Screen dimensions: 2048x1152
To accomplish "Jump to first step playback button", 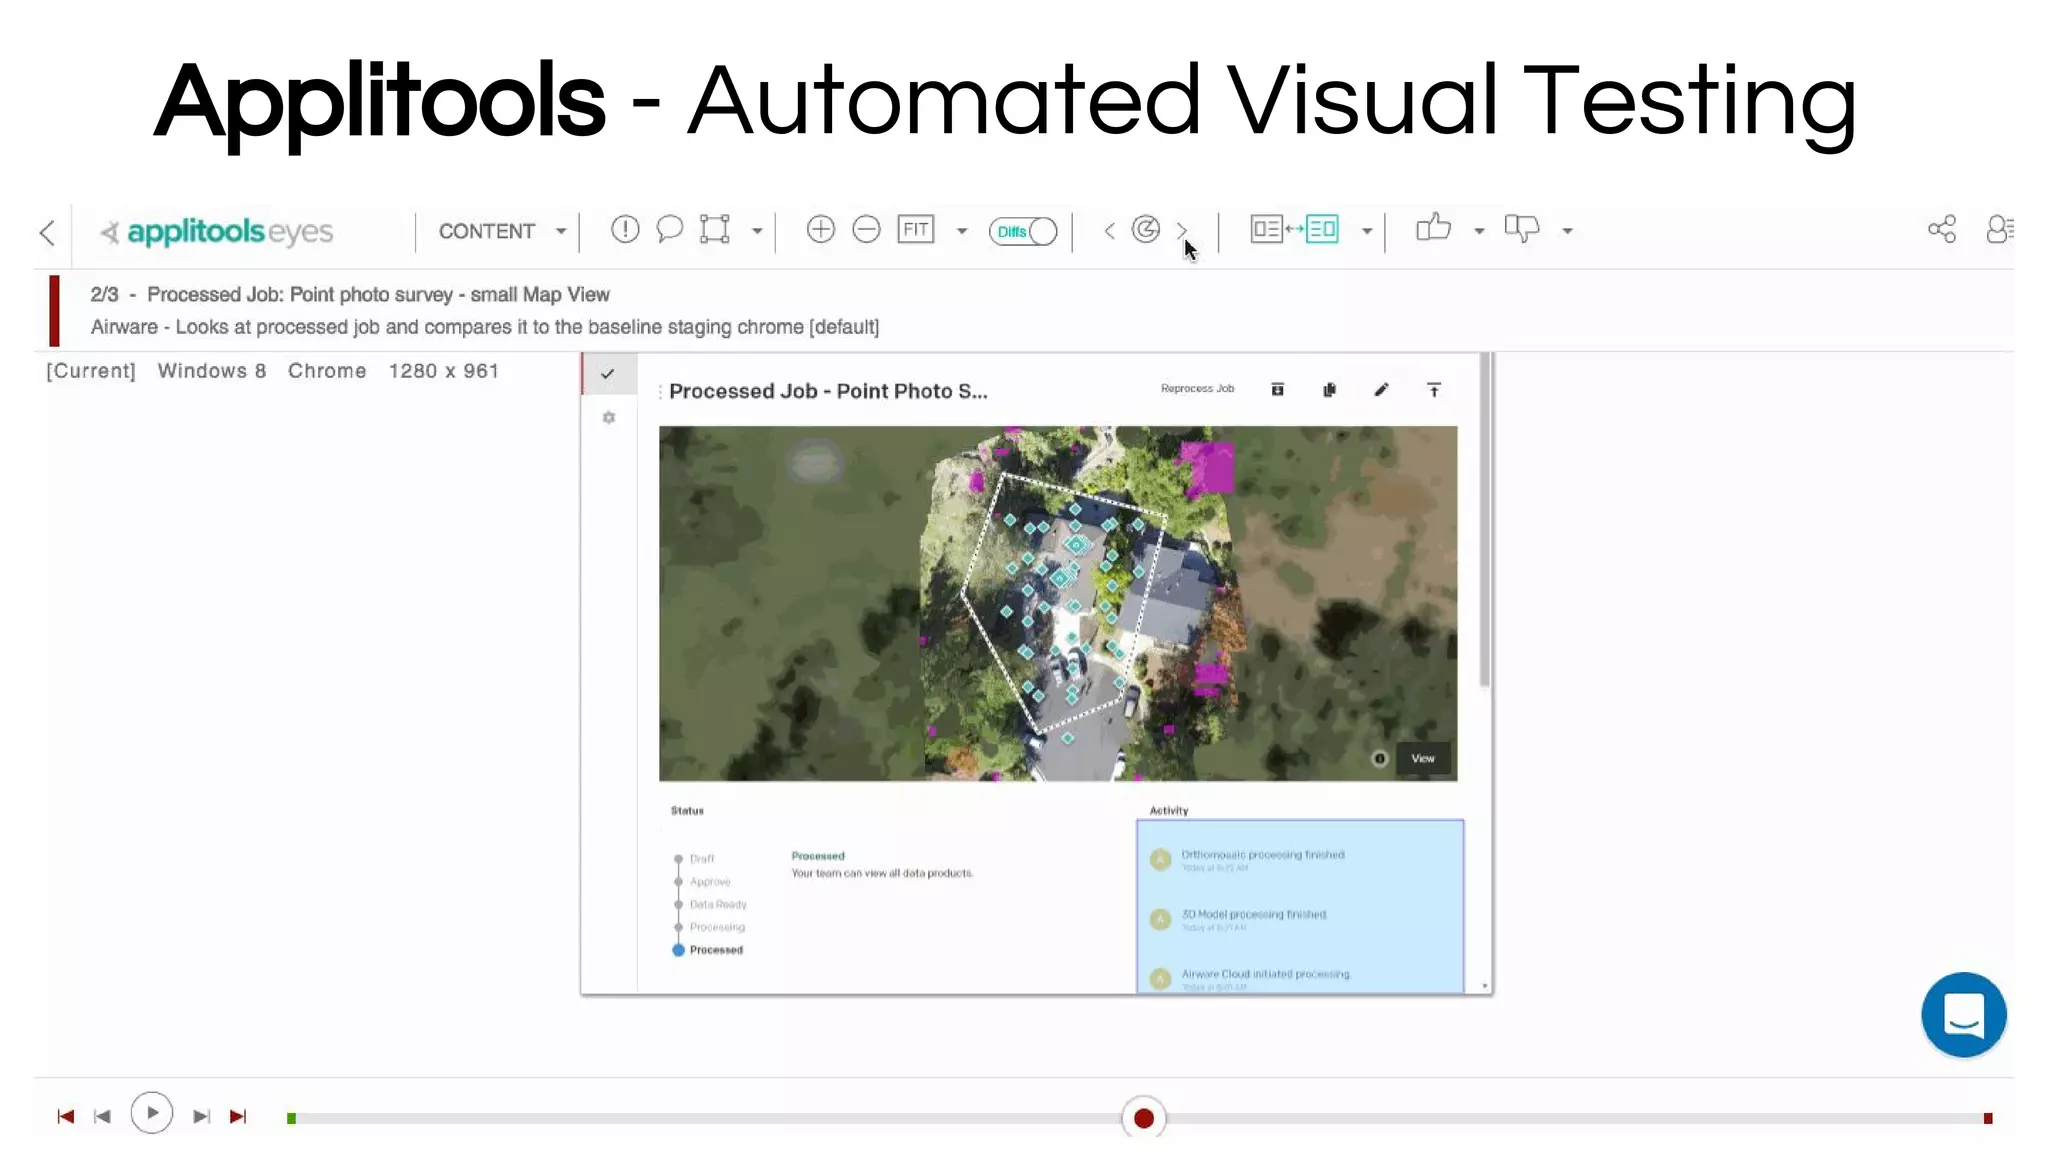I will [x=66, y=1116].
